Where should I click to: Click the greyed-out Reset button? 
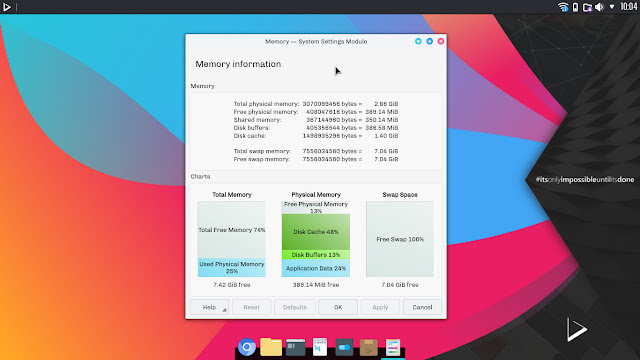(251, 307)
